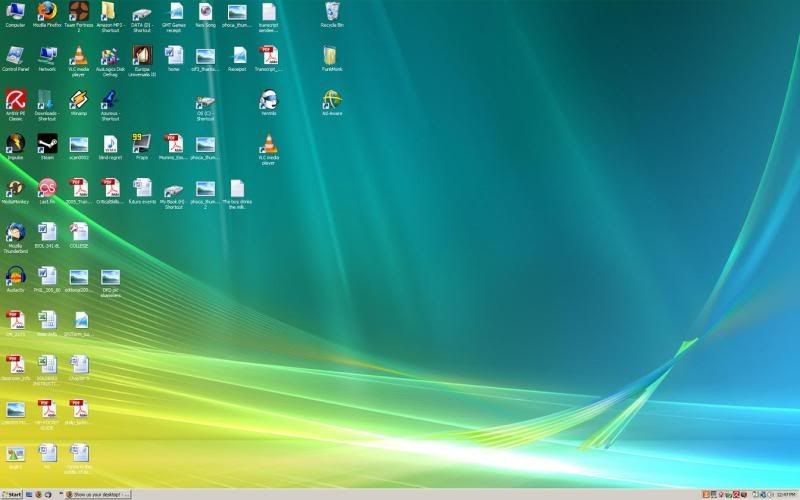Click the taskbar clock
The image size is (800, 500).
[786, 494]
